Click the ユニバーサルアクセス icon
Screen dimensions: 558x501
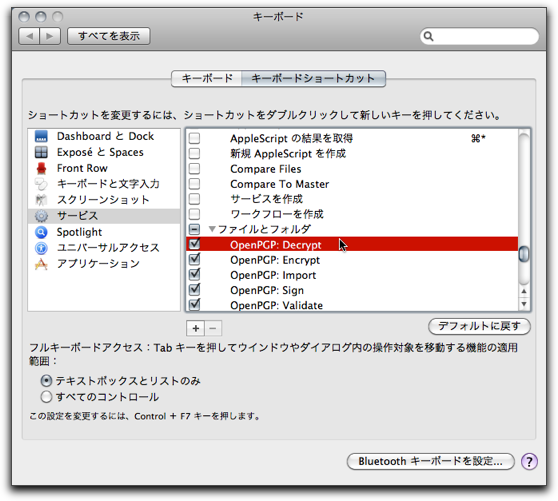(41, 248)
